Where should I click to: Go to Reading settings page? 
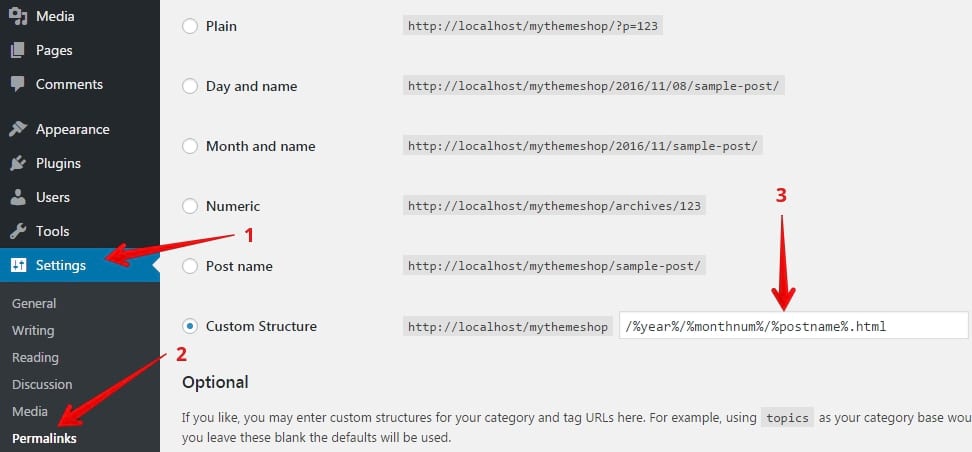[35, 357]
